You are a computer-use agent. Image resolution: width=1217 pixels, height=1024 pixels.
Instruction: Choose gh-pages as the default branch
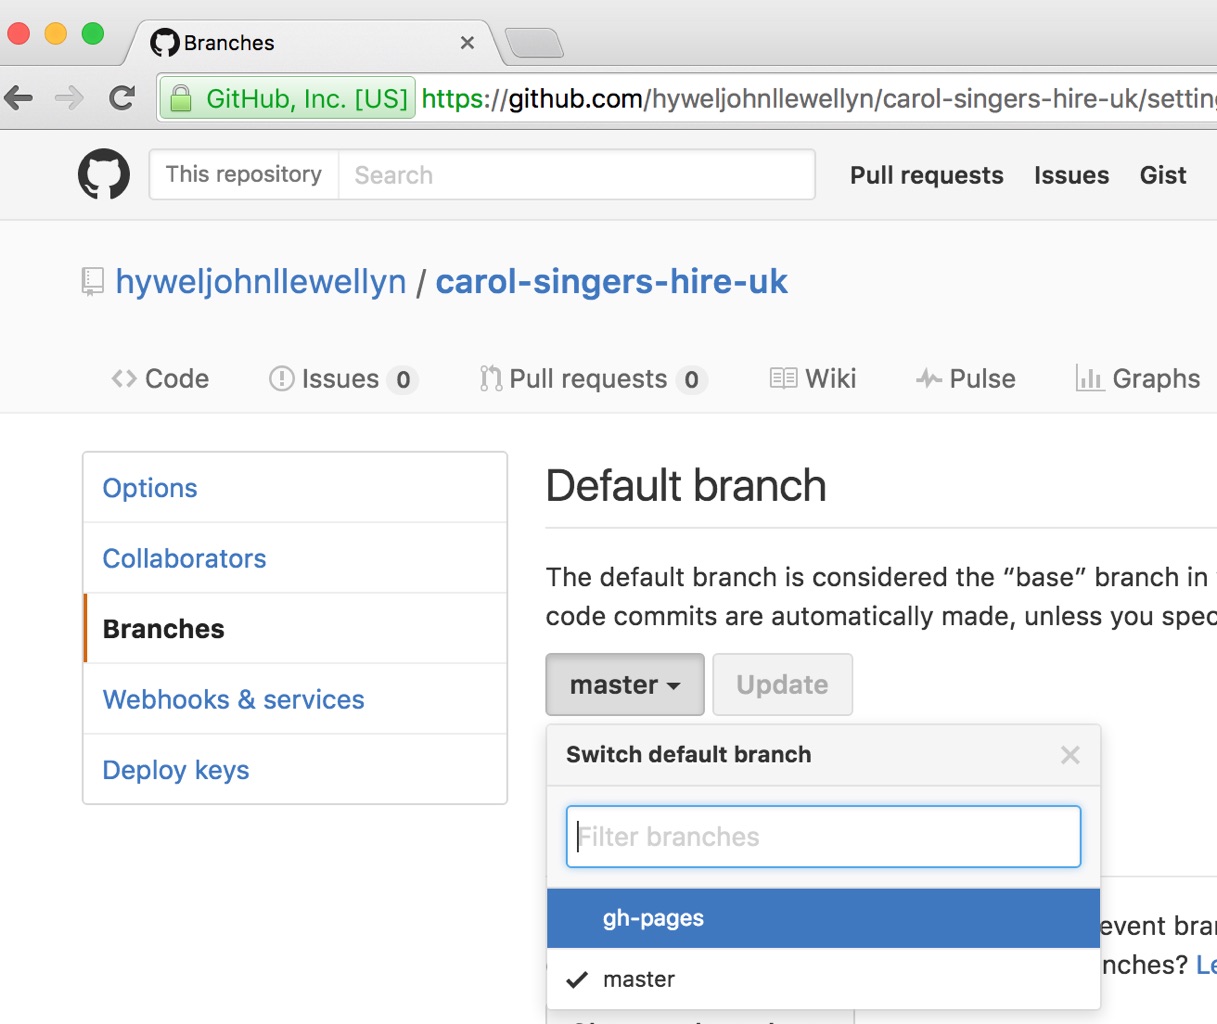[x=823, y=918]
